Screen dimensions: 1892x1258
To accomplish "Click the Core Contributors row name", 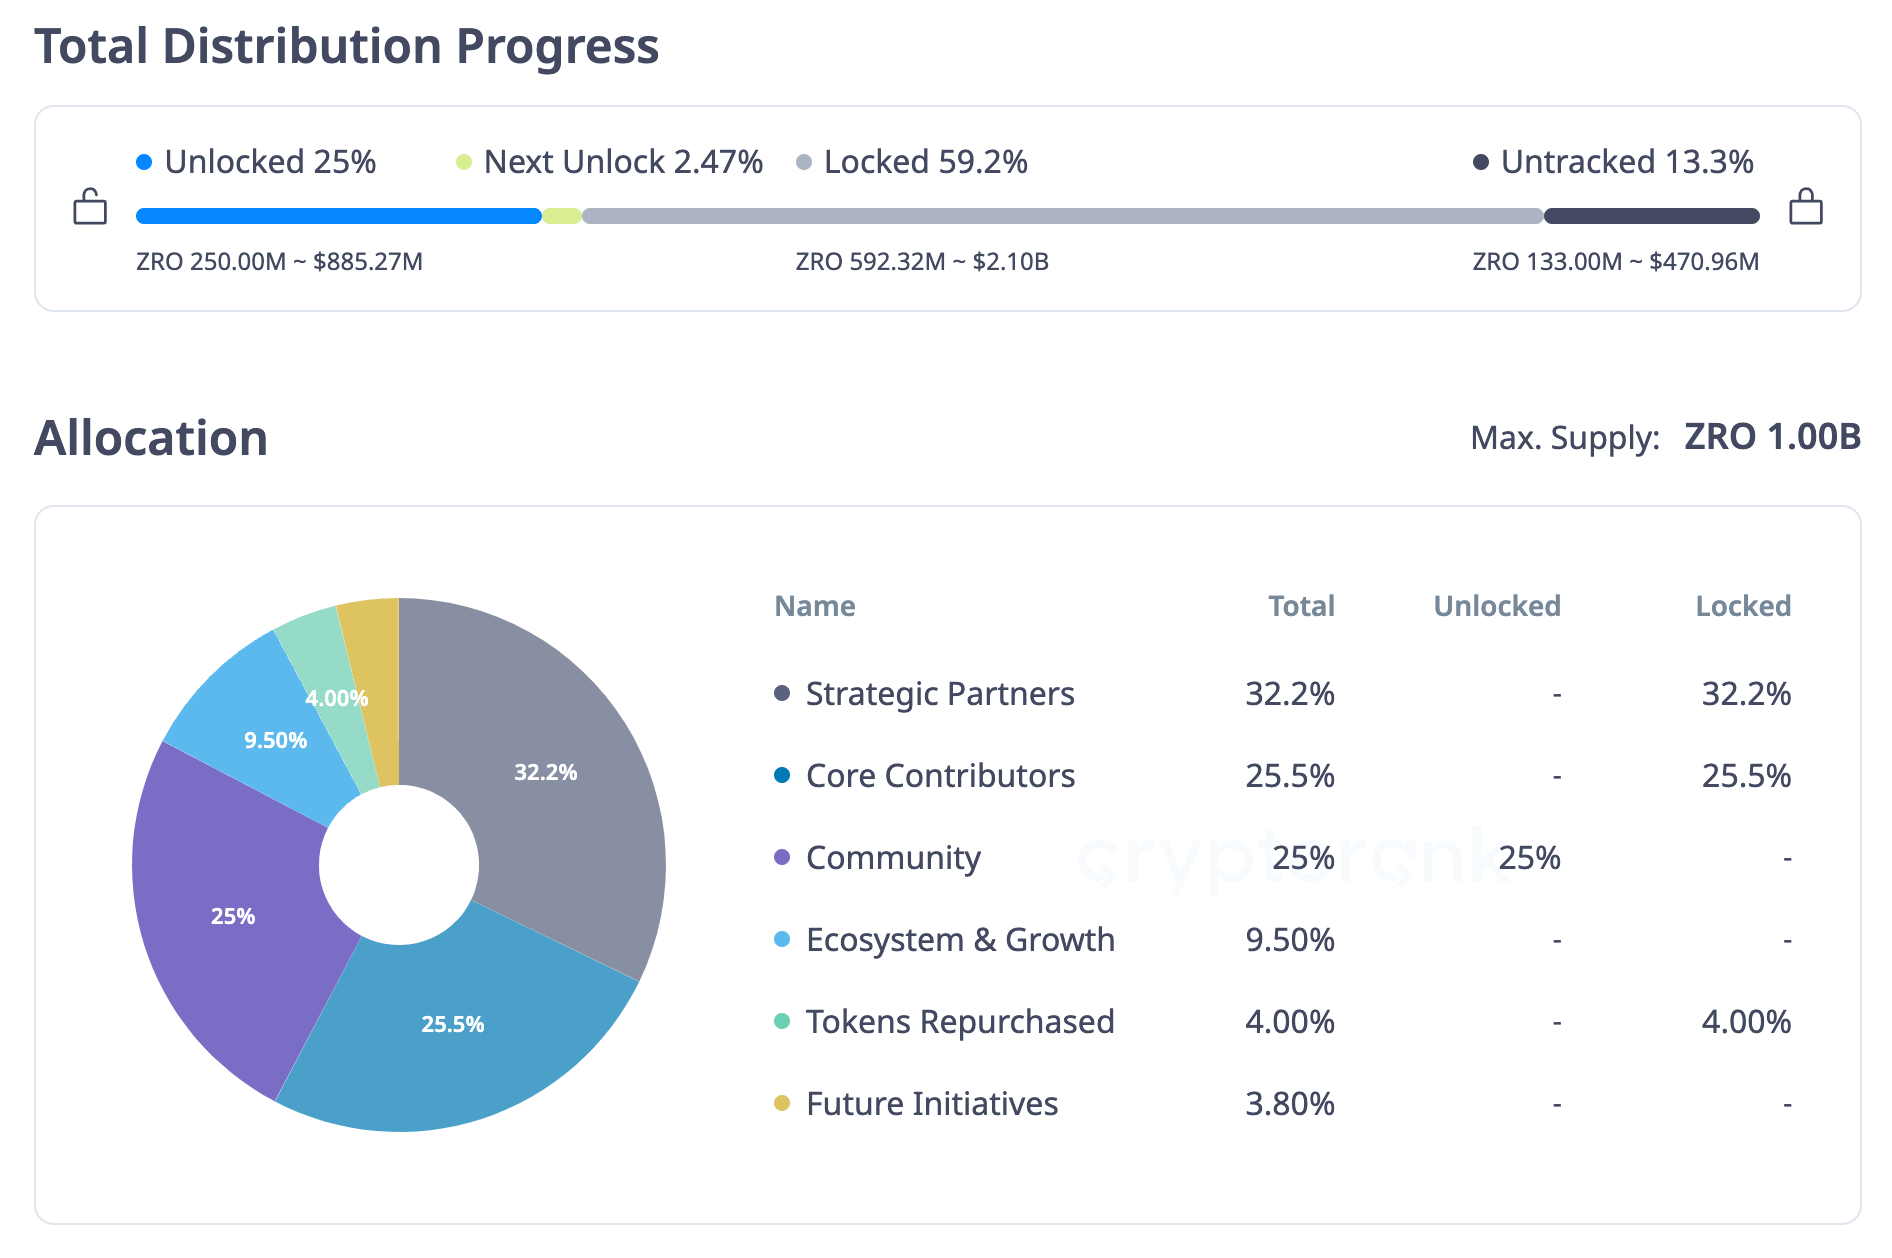I will pyautogui.click(x=940, y=776).
